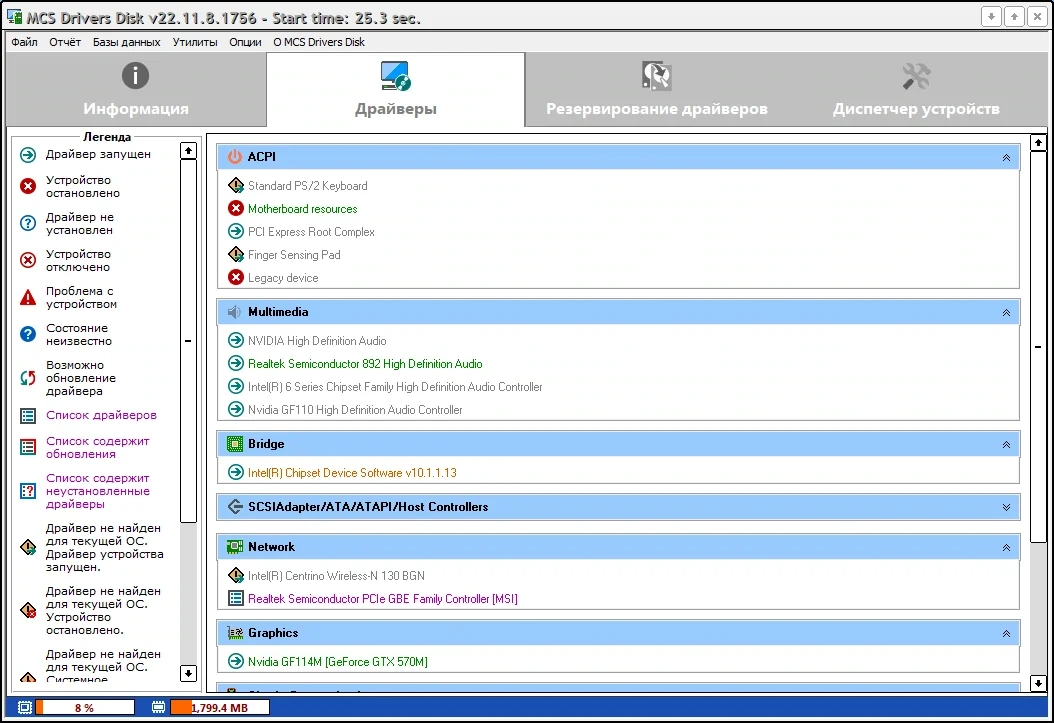This screenshot has height=723, width=1054.
Task: Select the Драйверы tab
Action: pyautogui.click(x=395, y=89)
